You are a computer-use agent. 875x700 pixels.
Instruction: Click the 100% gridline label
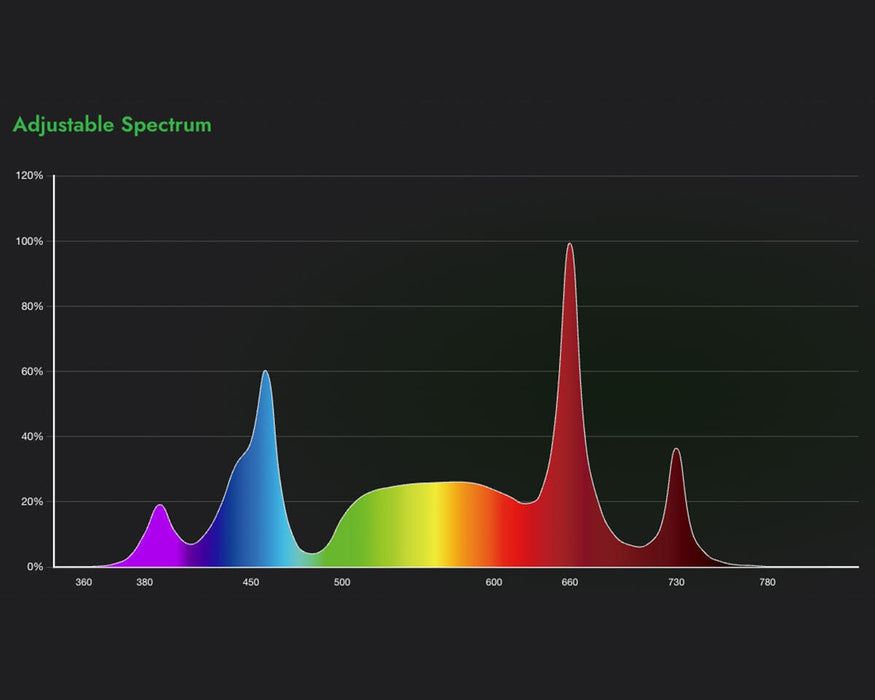[30, 241]
